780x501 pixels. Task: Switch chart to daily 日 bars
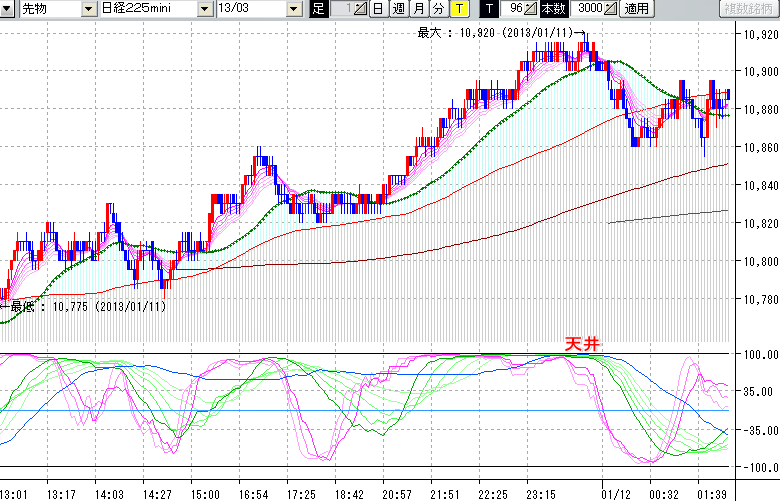coord(377,9)
